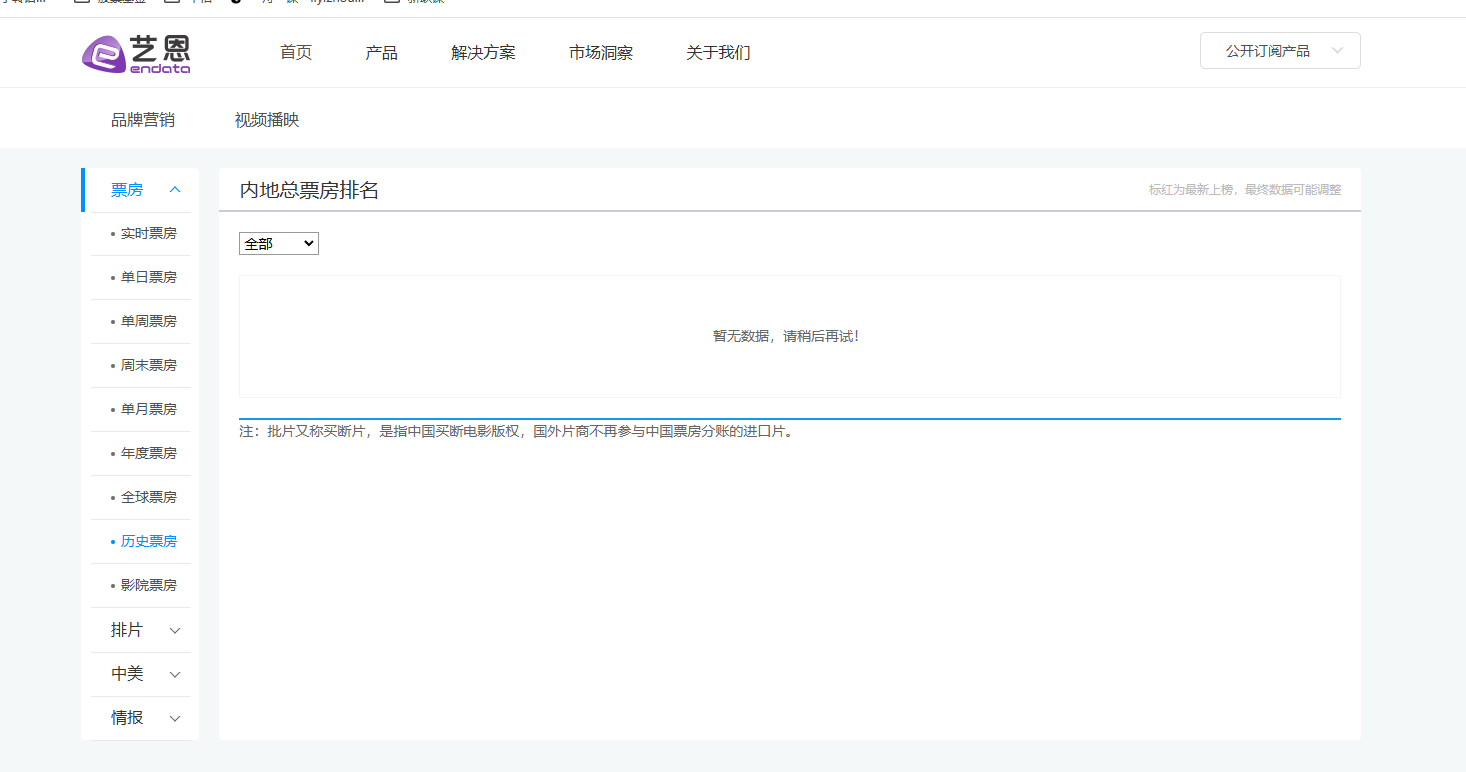The height and width of the screenshot is (772, 1466).
Task: Select 单日票房 in sidebar
Action: (x=148, y=278)
